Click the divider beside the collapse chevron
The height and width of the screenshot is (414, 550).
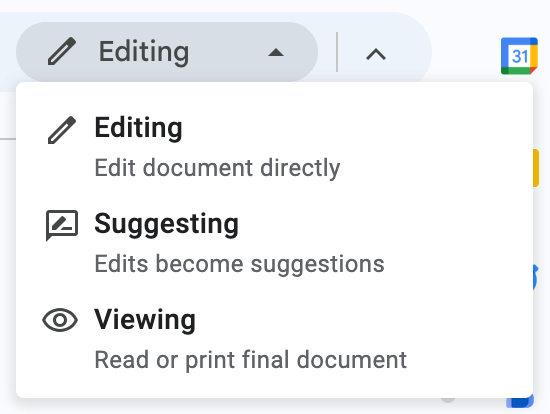coord(337,52)
